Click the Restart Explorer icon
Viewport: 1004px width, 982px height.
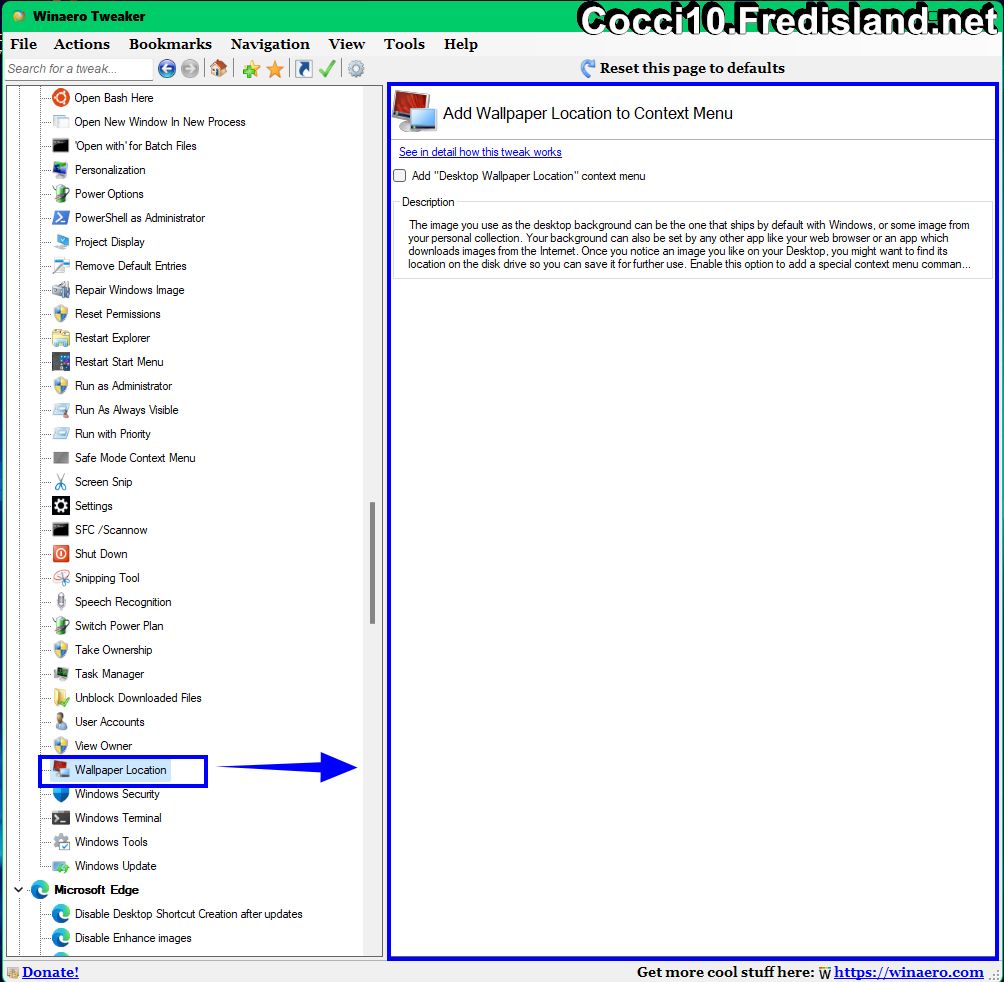[61, 338]
